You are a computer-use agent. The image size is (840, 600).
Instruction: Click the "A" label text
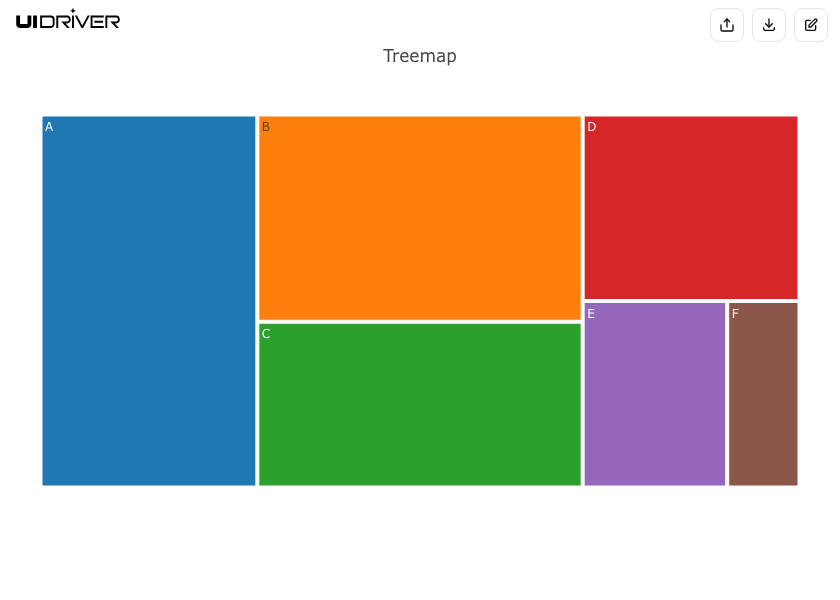49,127
